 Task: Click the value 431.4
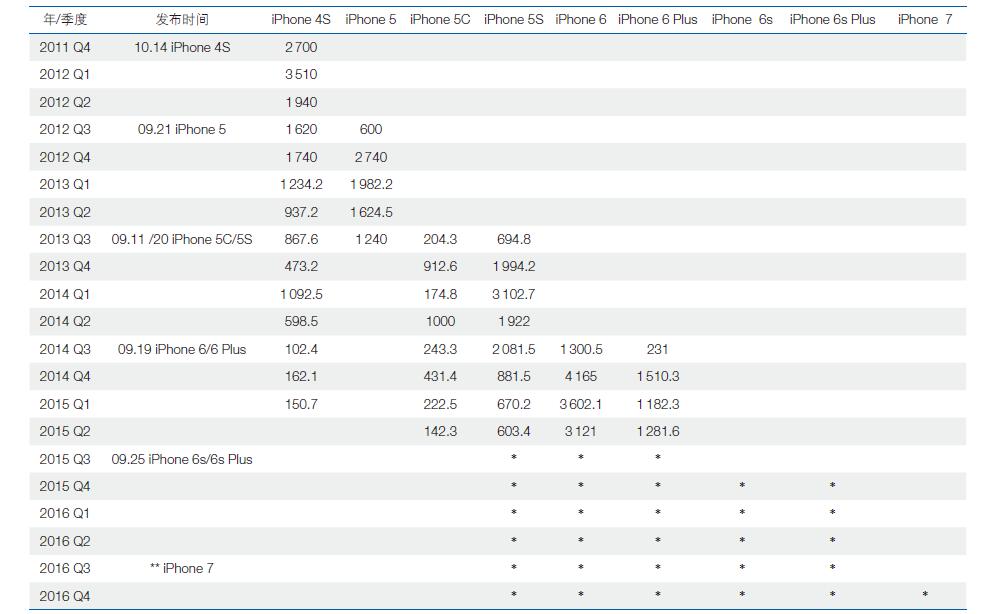(x=440, y=377)
